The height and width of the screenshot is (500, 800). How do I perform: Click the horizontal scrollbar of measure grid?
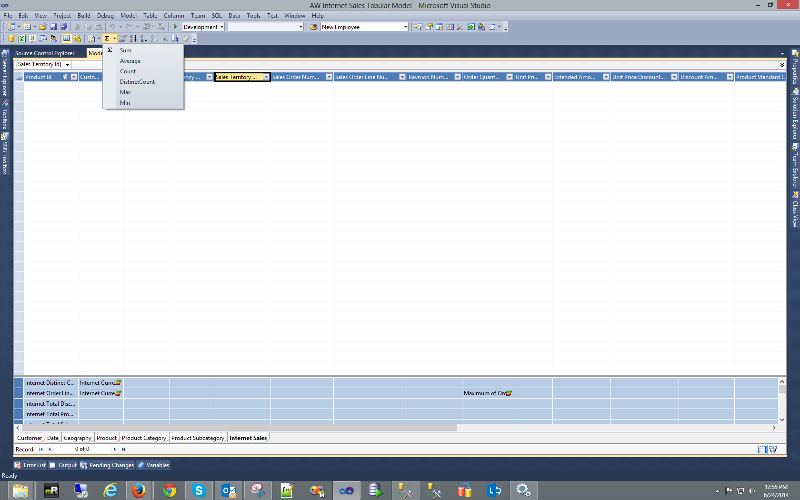click(239, 428)
